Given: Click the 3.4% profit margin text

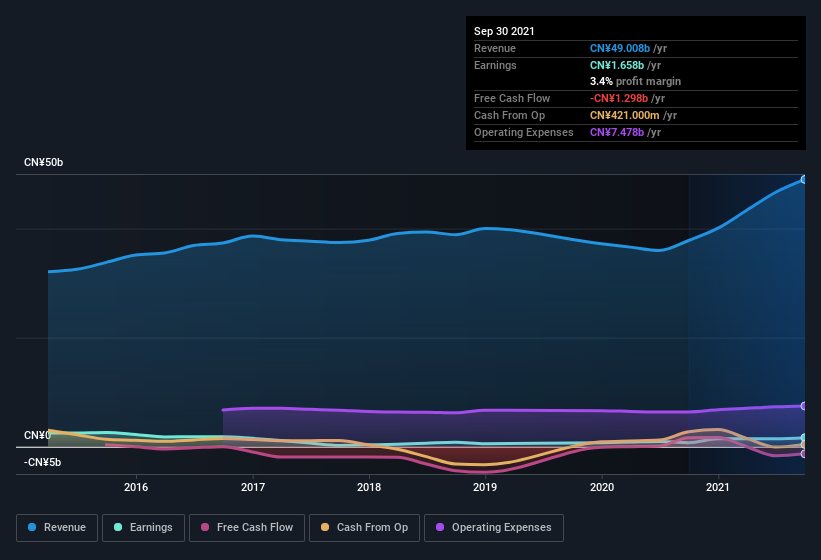Looking at the screenshot, I should pos(636,81).
